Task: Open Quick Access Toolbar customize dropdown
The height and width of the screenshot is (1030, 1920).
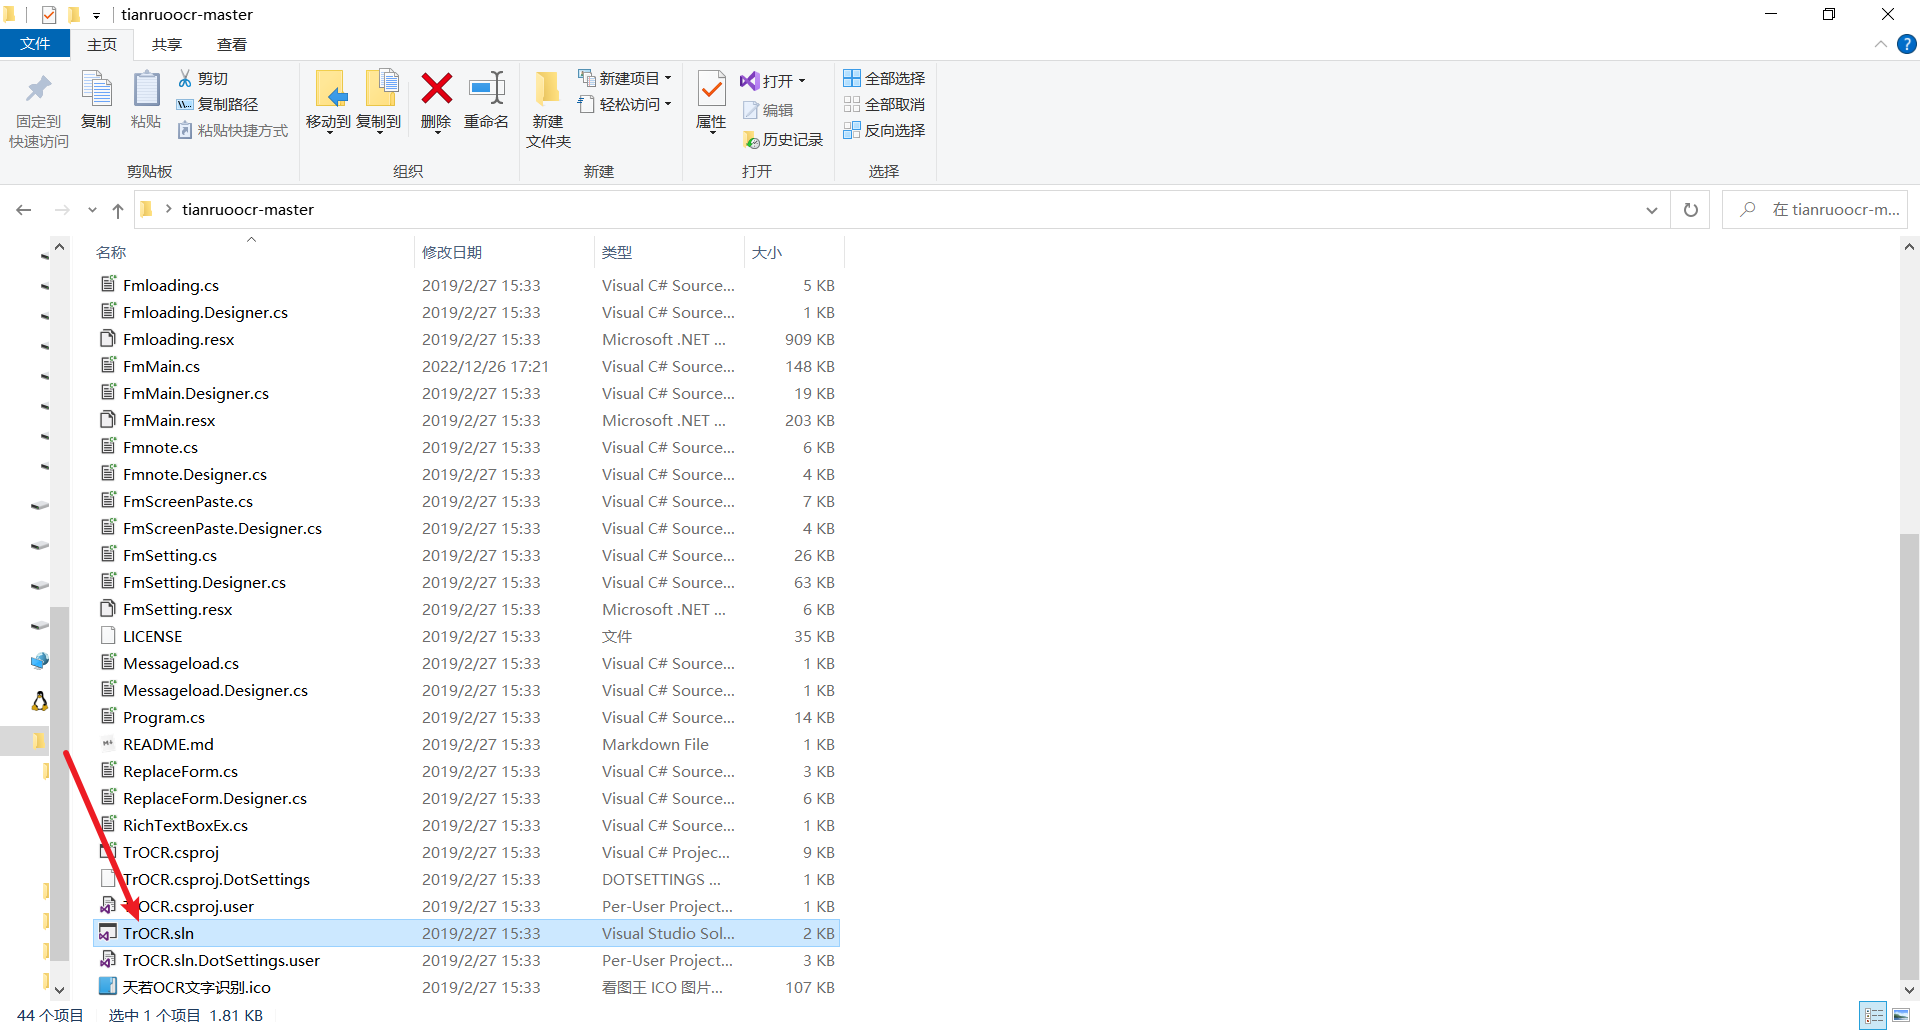Action: click(x=96, y=15)
